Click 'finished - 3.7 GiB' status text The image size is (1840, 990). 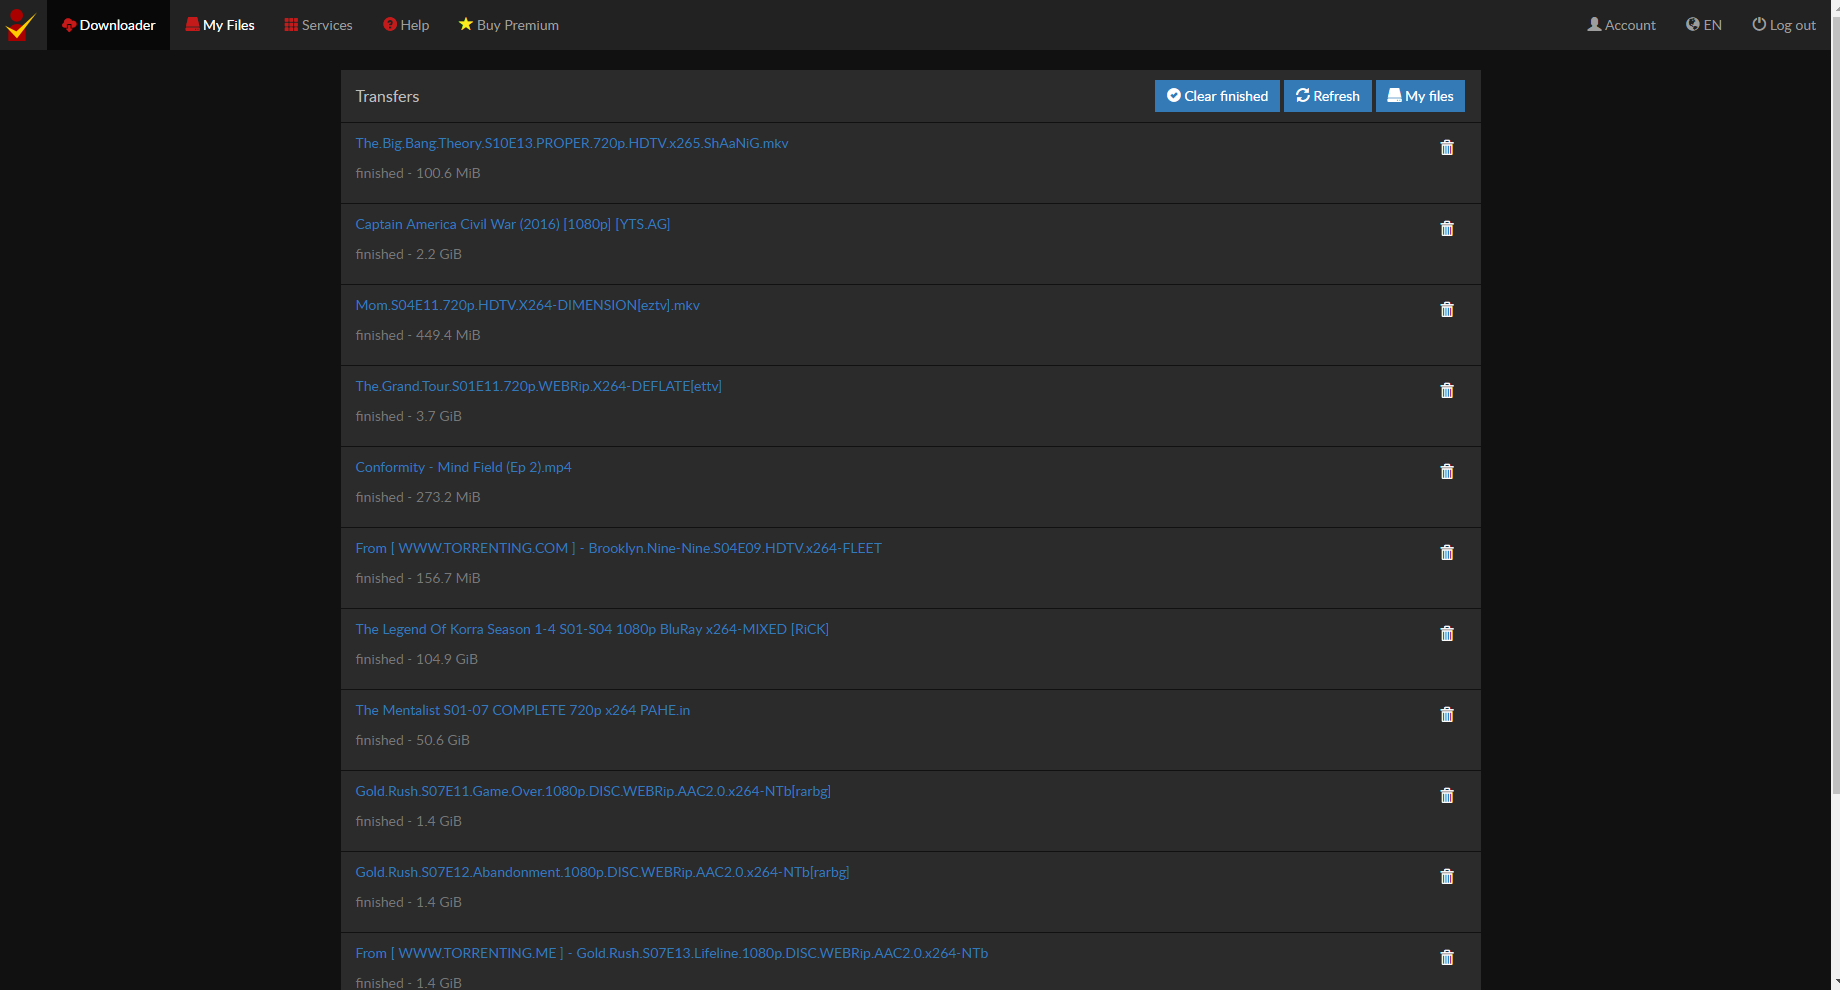[x=409, y=416]
